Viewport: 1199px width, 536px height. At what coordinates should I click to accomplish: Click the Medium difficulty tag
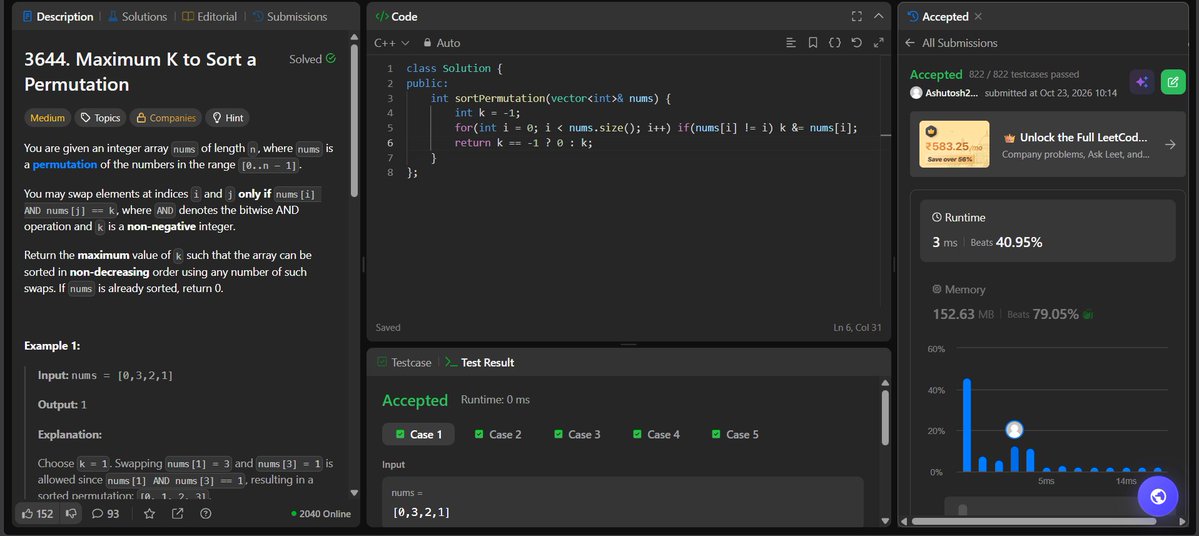pos(47,118)
